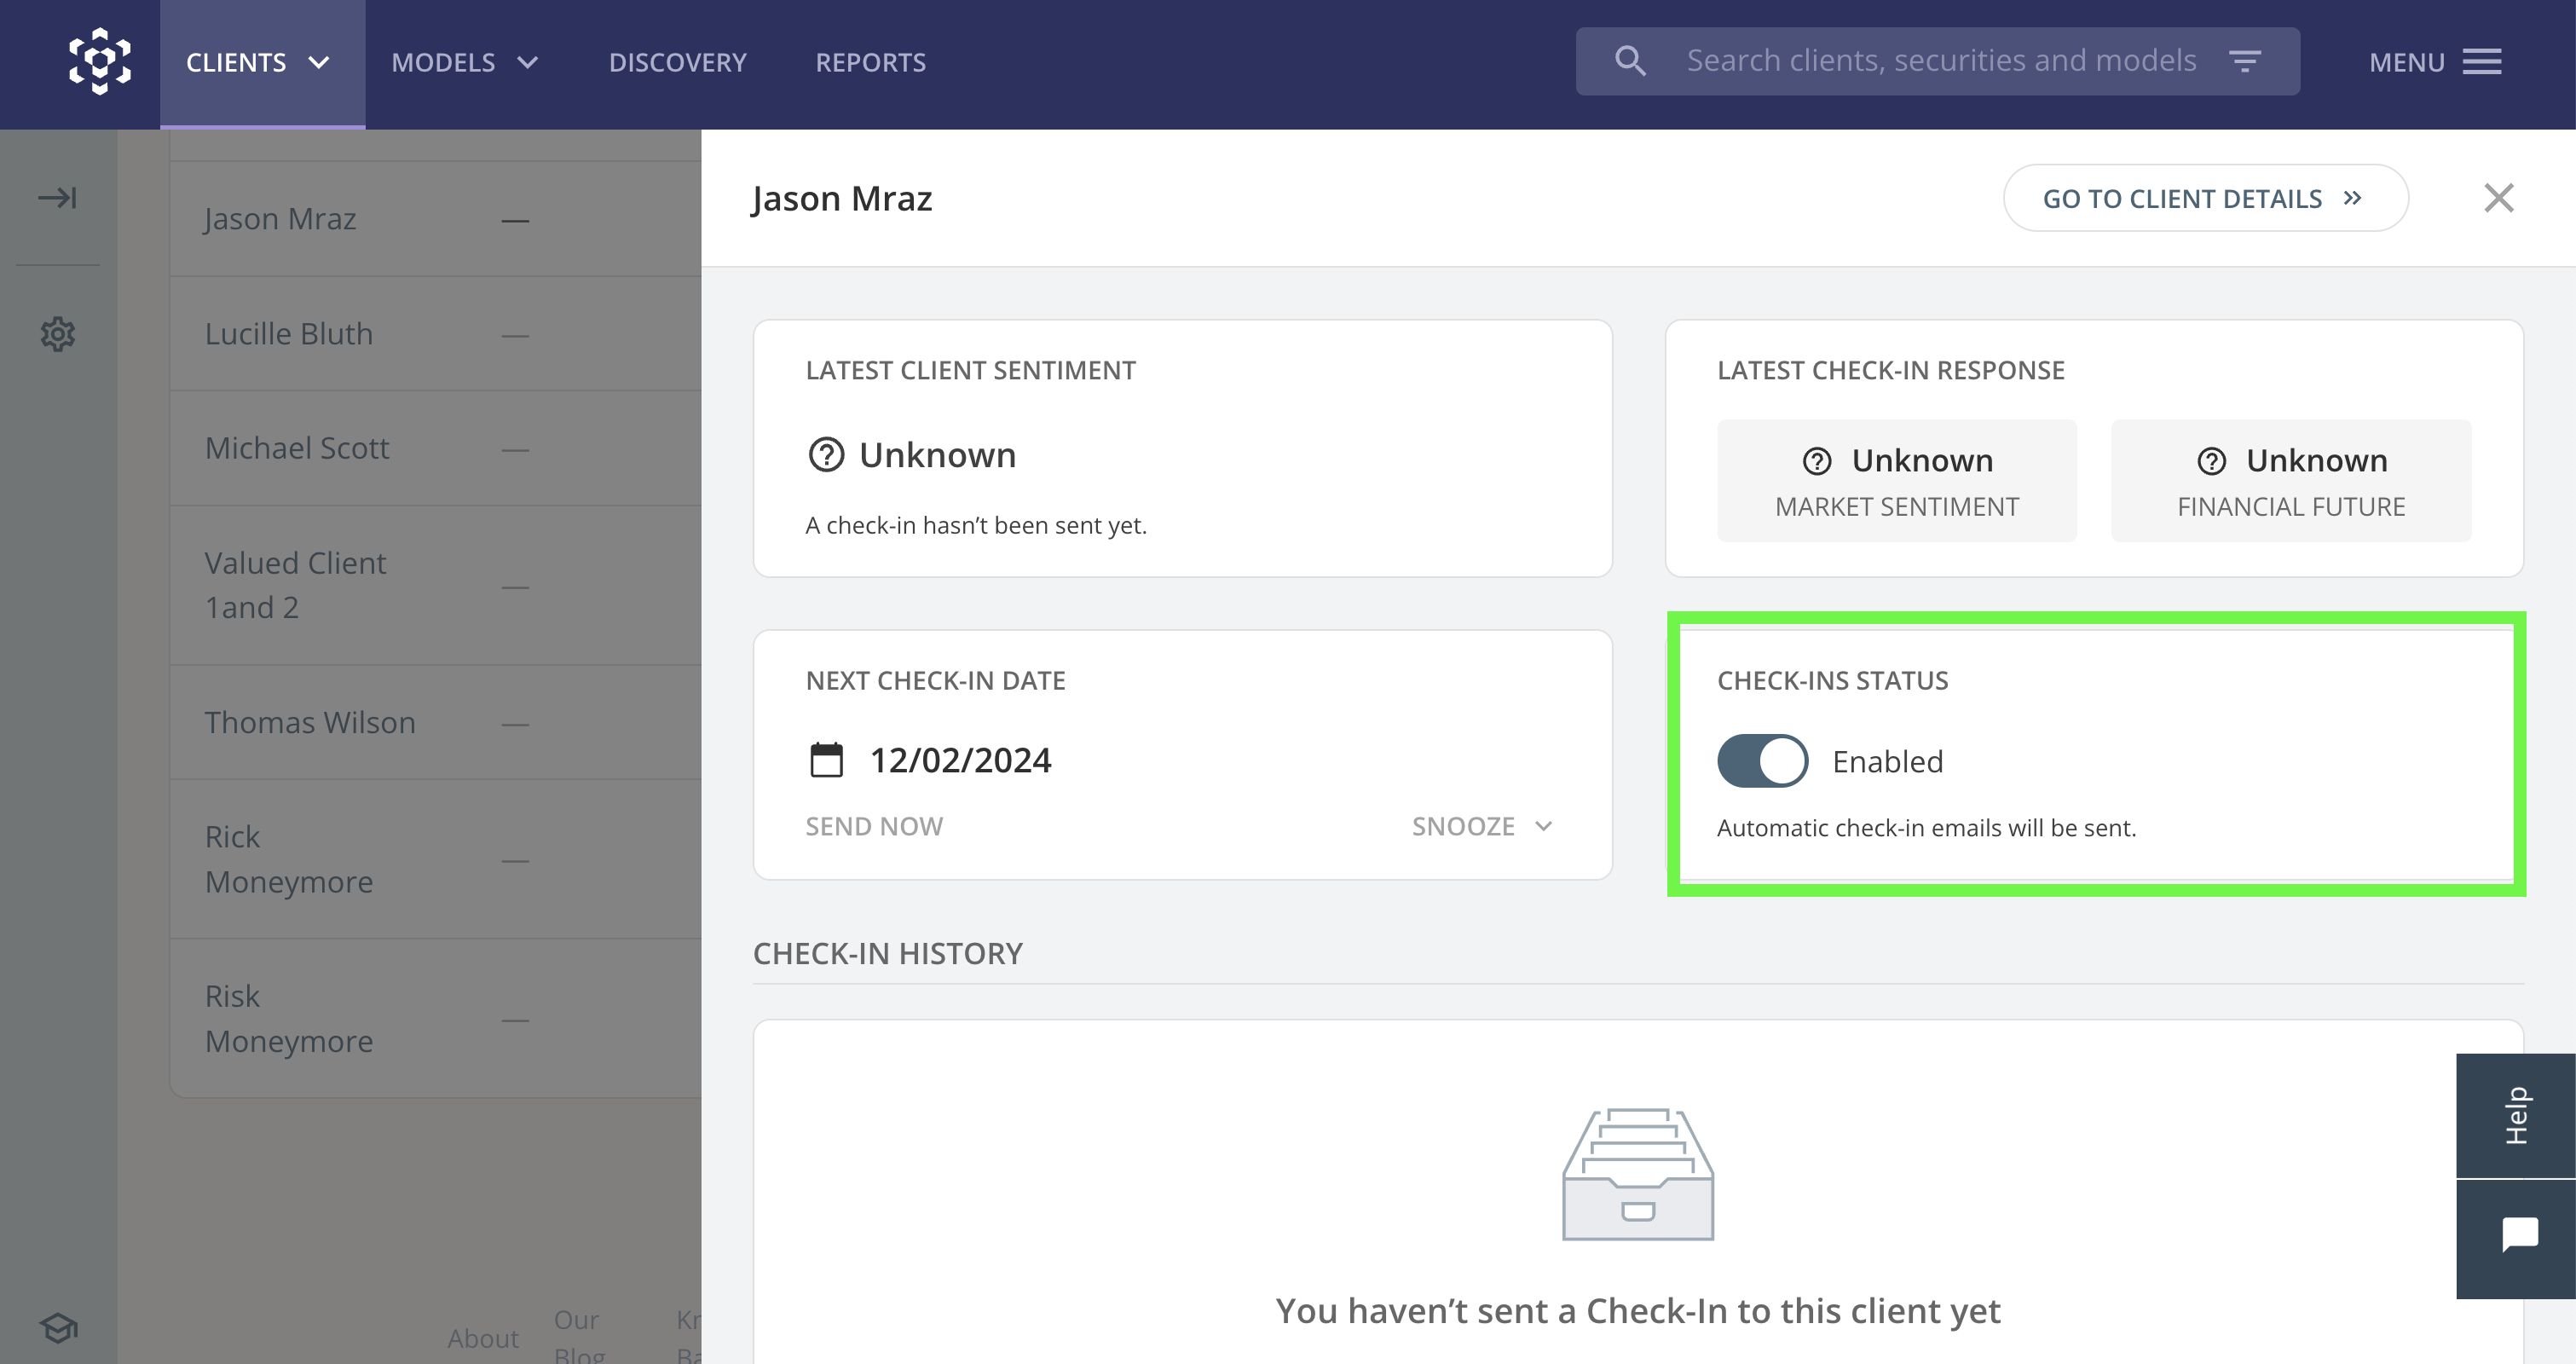This screenshot has height=1364, width=2576.
Task: Click GO TO CLIENT DETAILS
Action: [2204, 197]
